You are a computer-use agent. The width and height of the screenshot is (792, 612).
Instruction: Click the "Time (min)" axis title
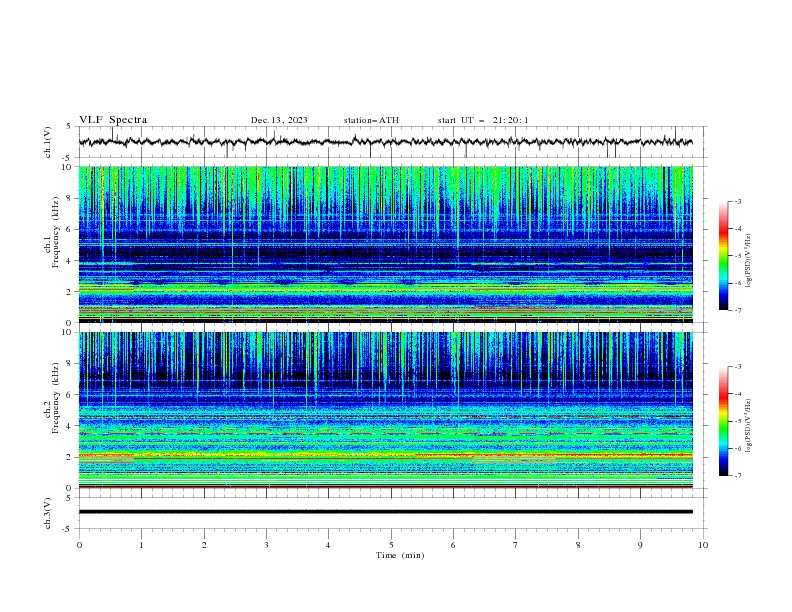[x=400, y=555]
